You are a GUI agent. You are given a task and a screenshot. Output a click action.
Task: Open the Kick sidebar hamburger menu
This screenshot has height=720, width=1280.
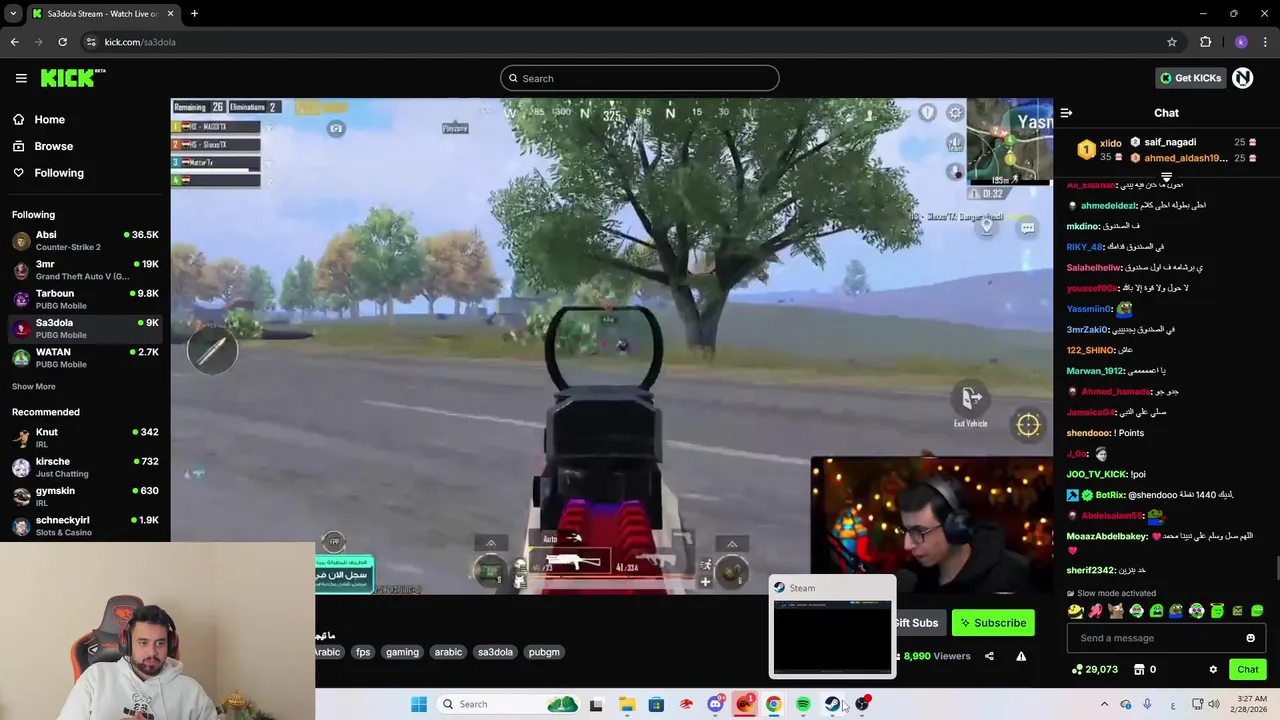(21, 78)
